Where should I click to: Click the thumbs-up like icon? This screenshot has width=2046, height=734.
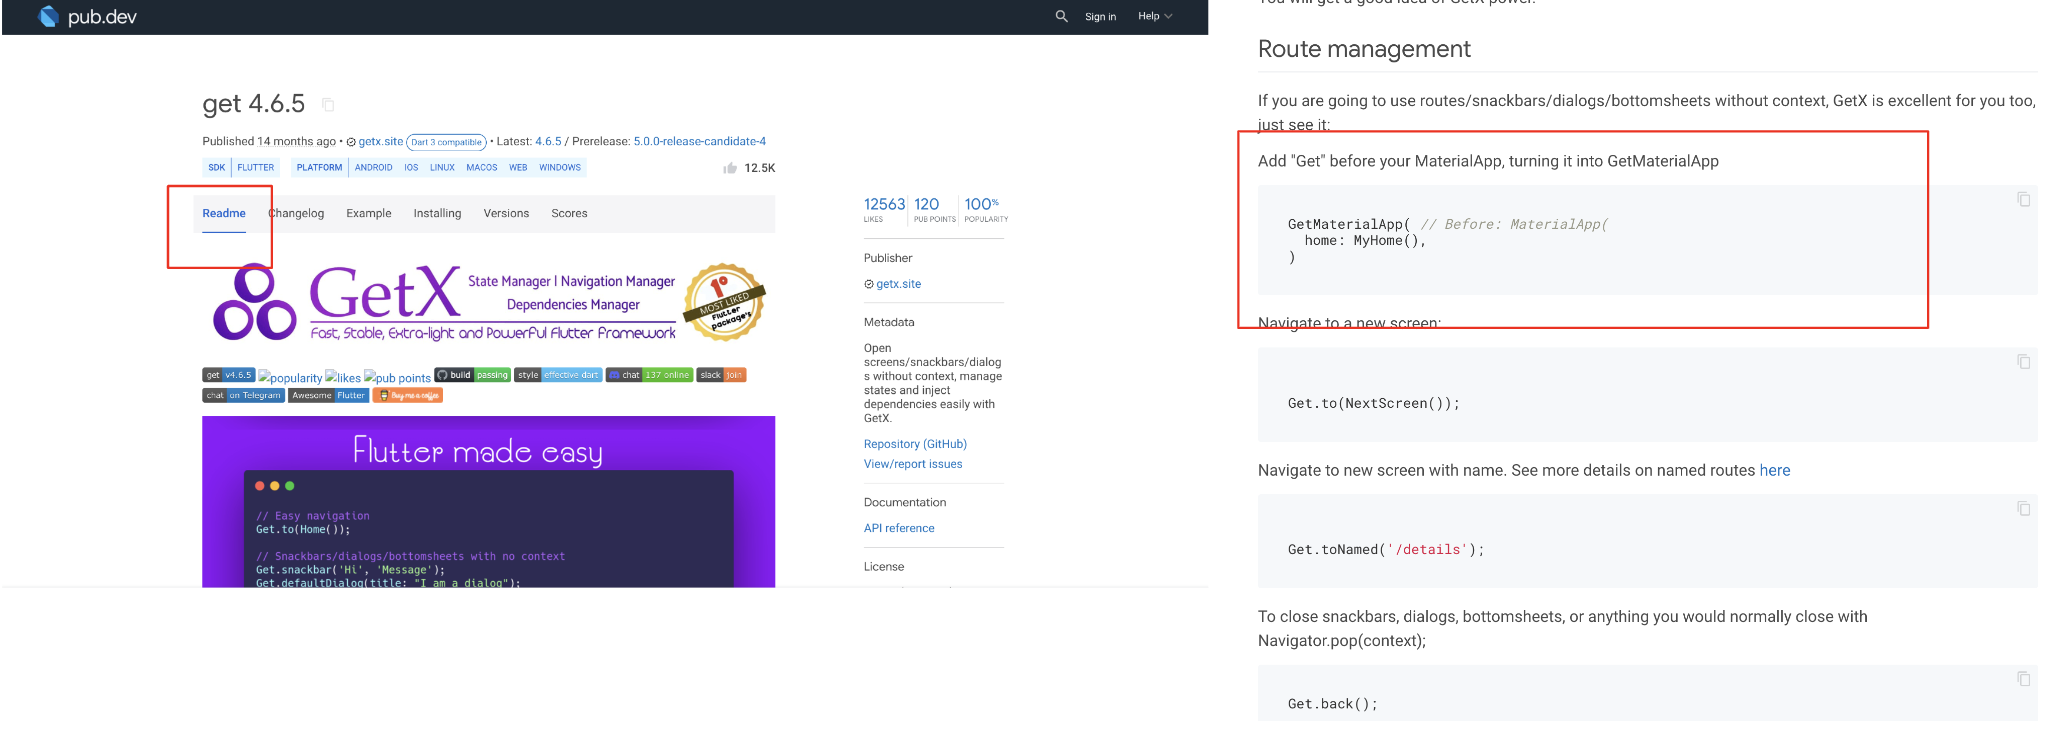[x=730, y=168]
